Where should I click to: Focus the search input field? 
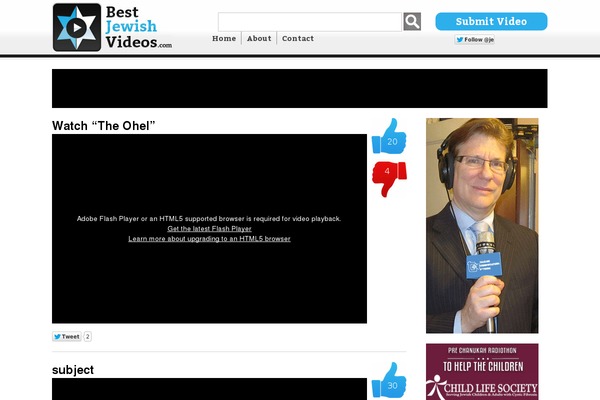pos(310,22)
